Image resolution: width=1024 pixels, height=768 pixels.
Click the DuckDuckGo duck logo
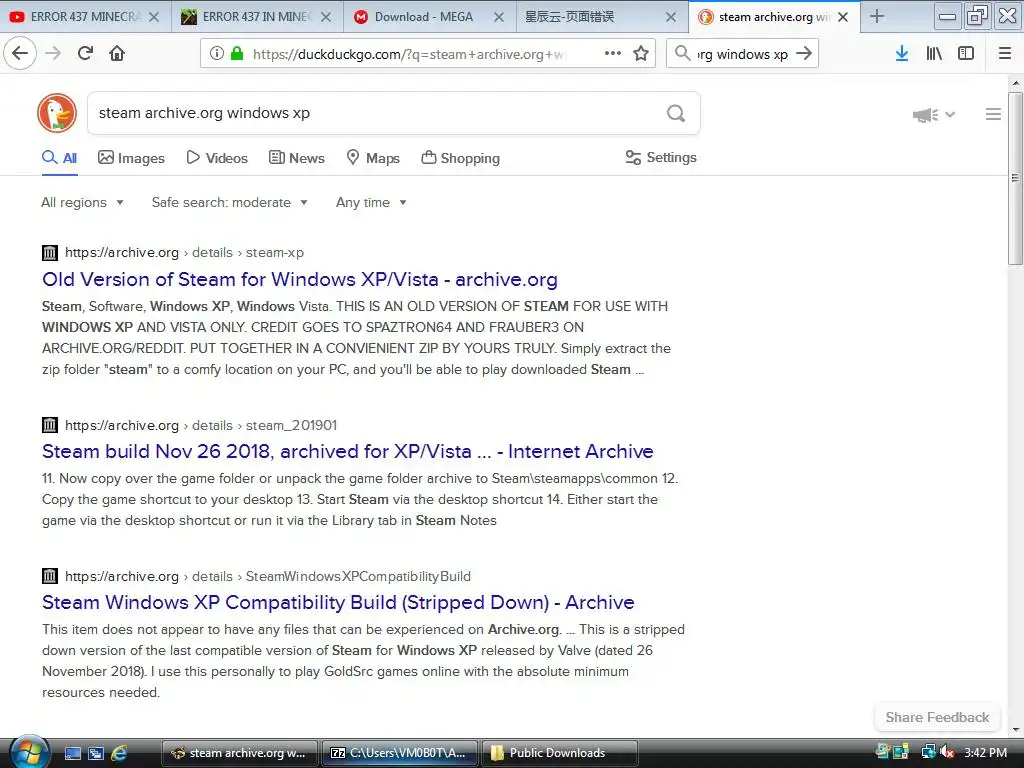[x=57, y=113]
